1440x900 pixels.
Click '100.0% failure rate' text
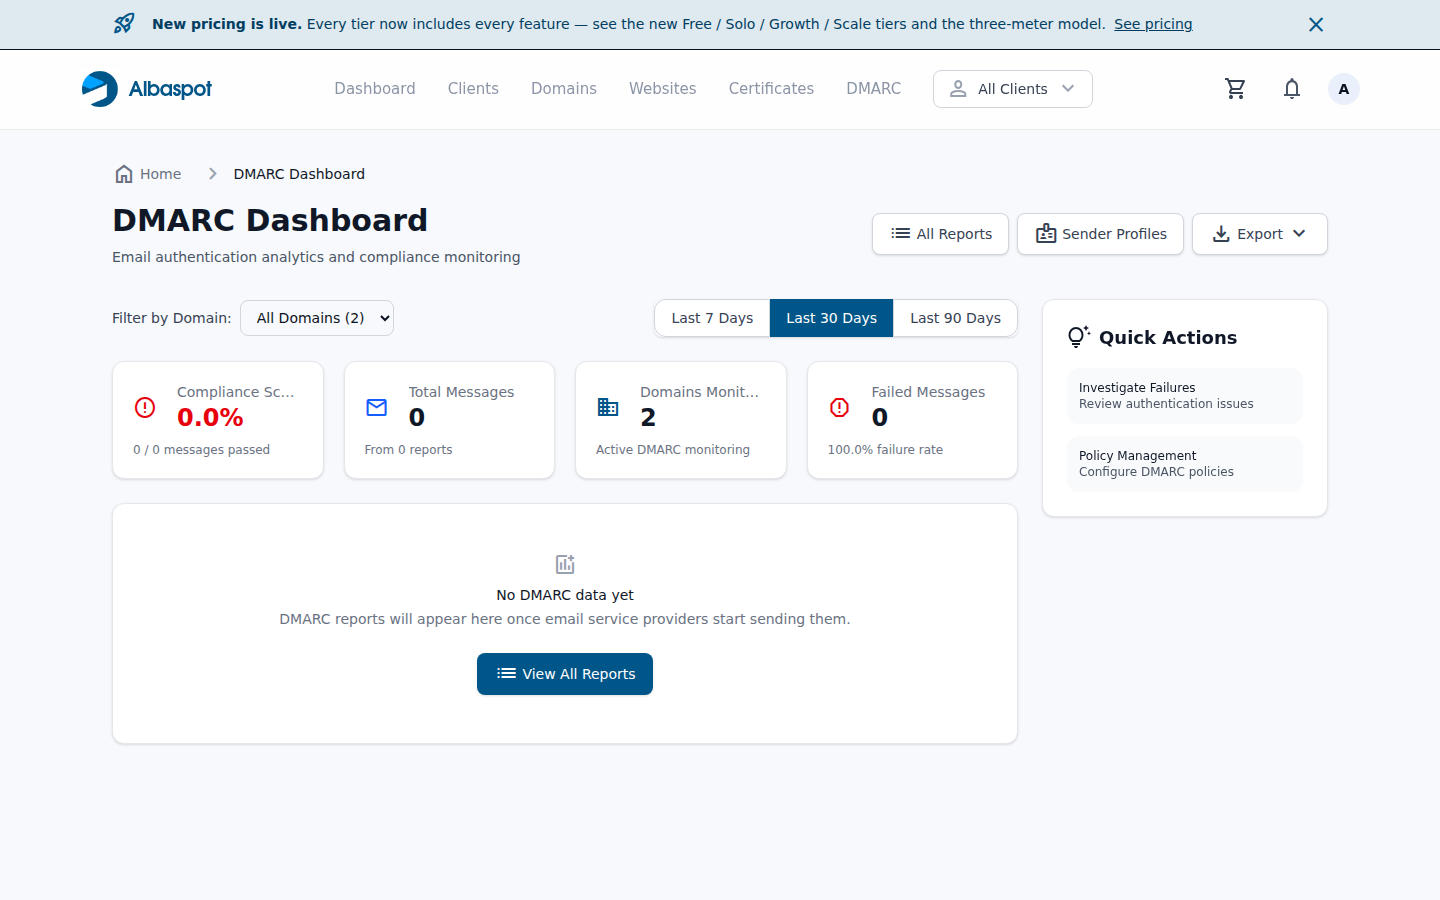(885, 450)
